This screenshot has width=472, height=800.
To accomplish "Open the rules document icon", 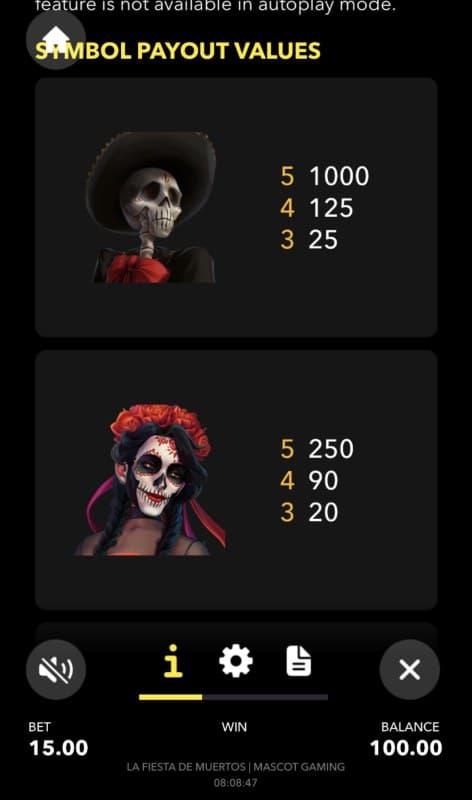I will [299, 661].
